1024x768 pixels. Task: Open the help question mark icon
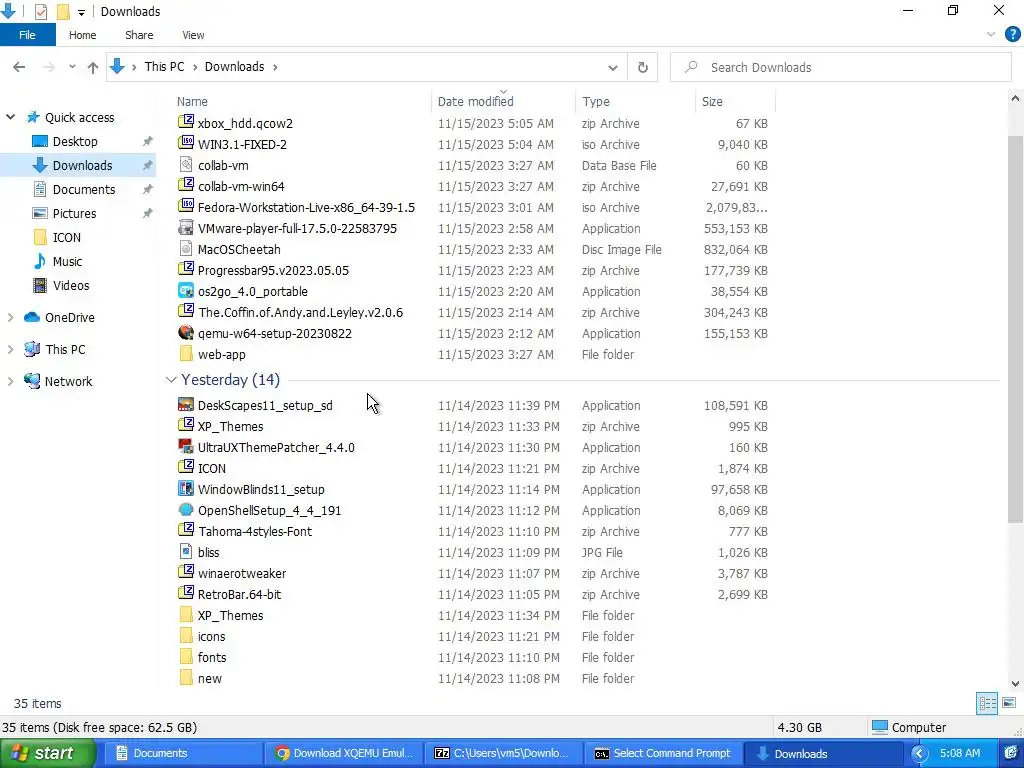(1012, 35)
